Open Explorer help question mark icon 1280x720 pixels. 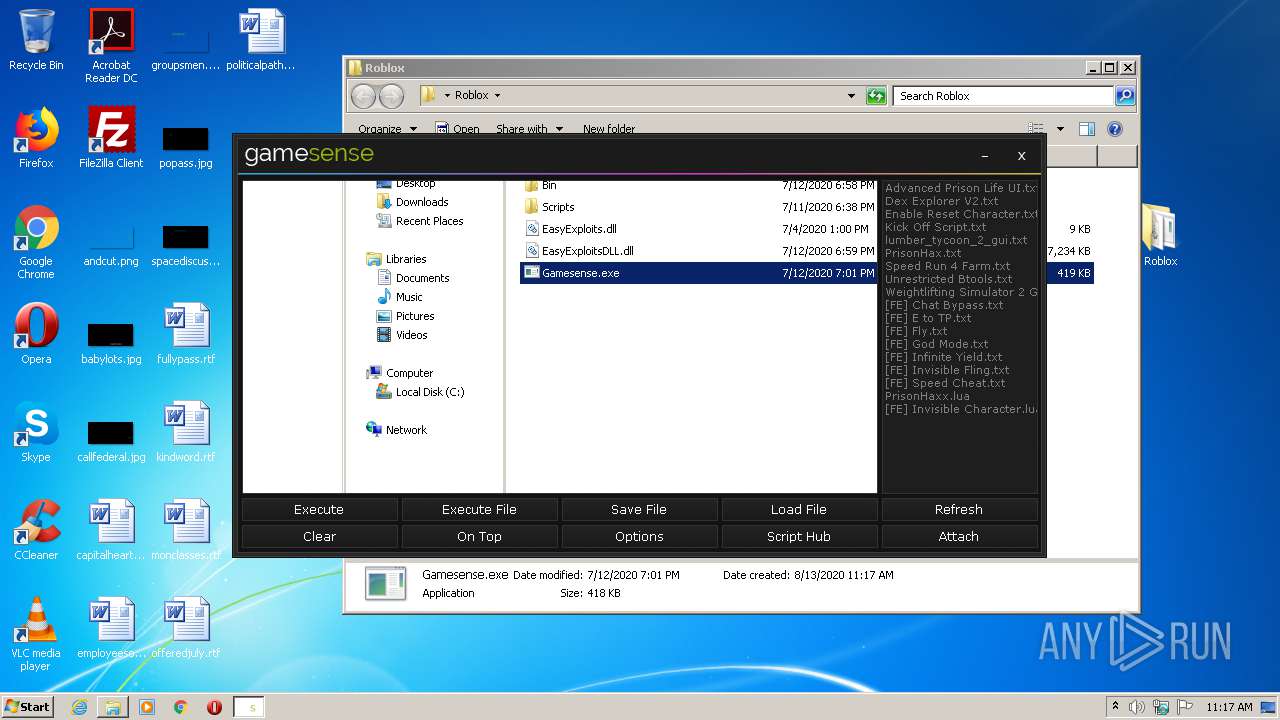click(1115, 129)
